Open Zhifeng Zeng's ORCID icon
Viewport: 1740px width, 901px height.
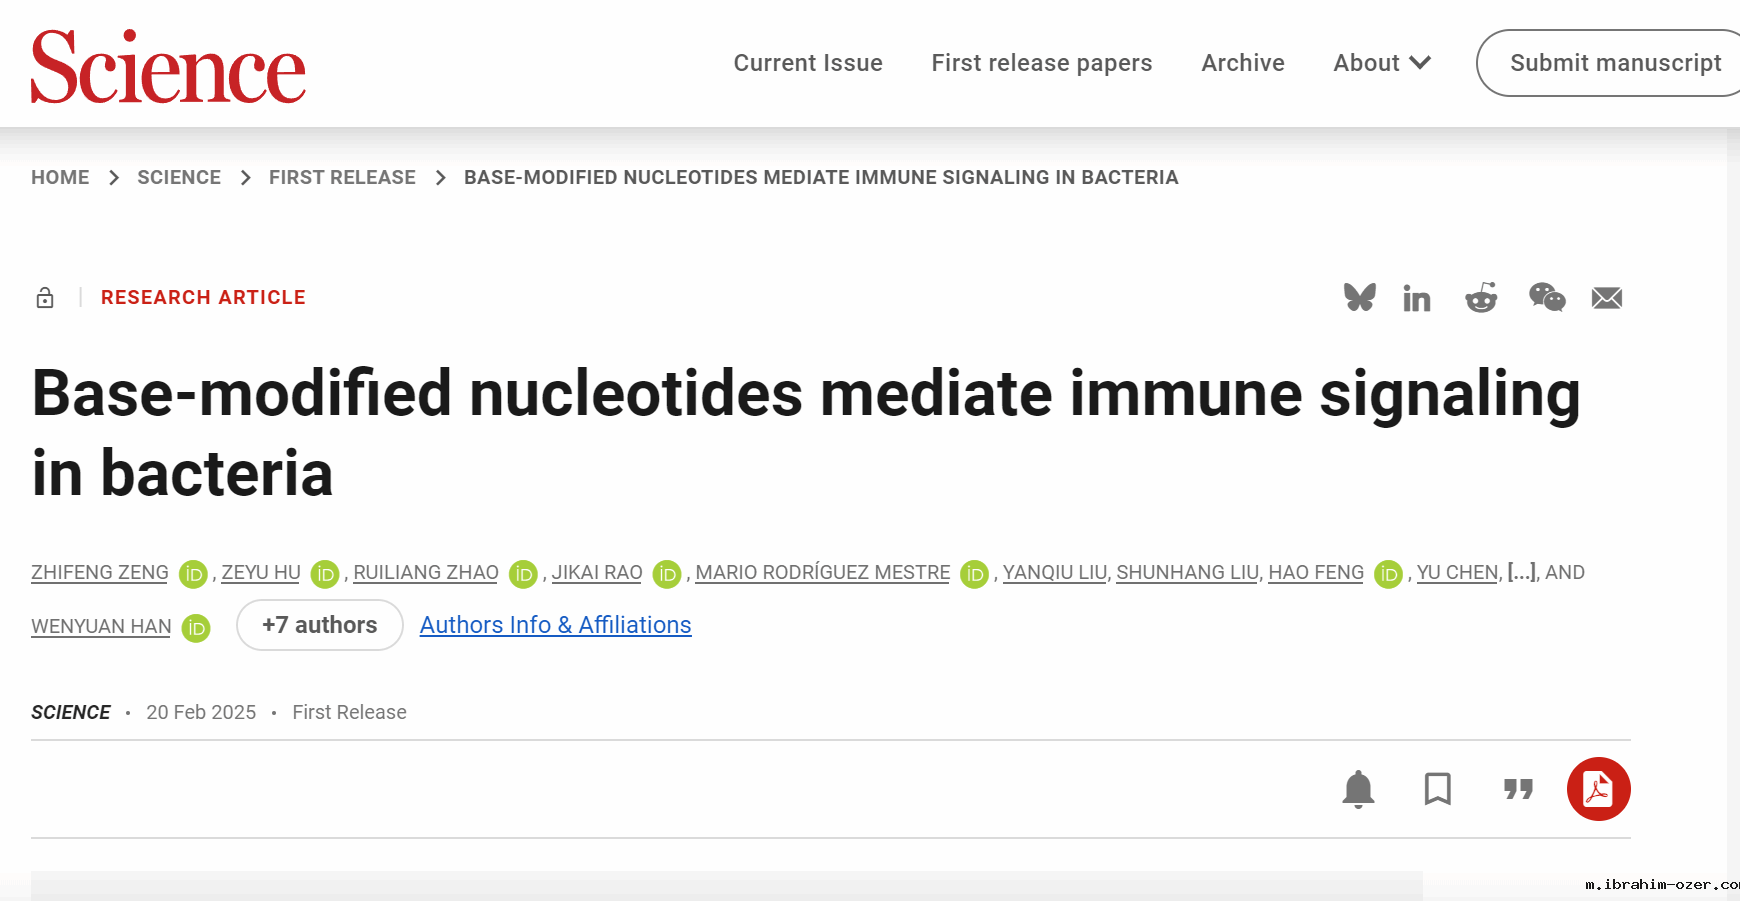[x=193, y=574]
